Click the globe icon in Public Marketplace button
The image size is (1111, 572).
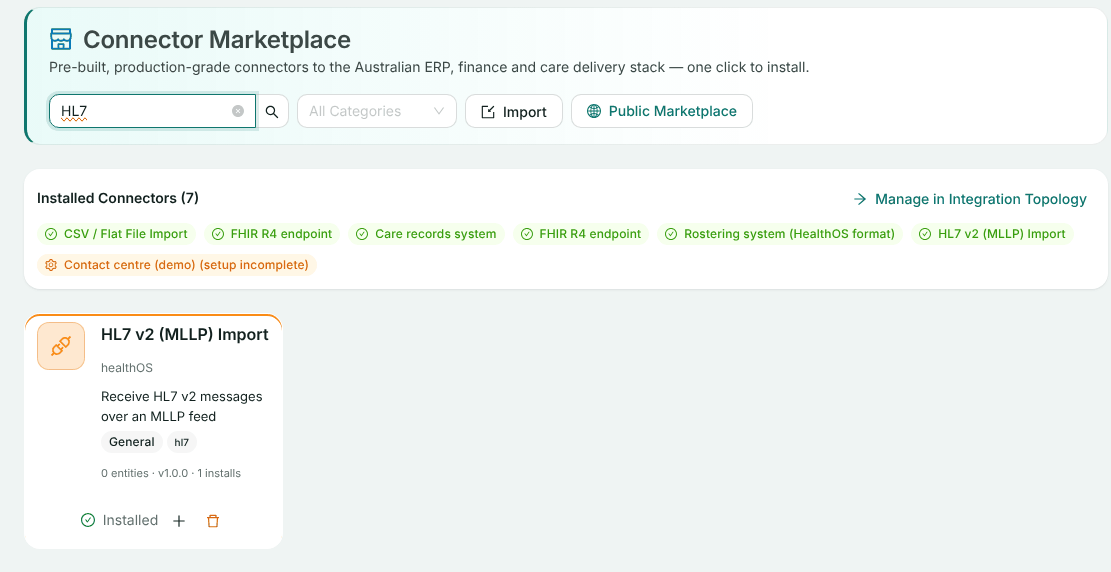click(594, 111)
